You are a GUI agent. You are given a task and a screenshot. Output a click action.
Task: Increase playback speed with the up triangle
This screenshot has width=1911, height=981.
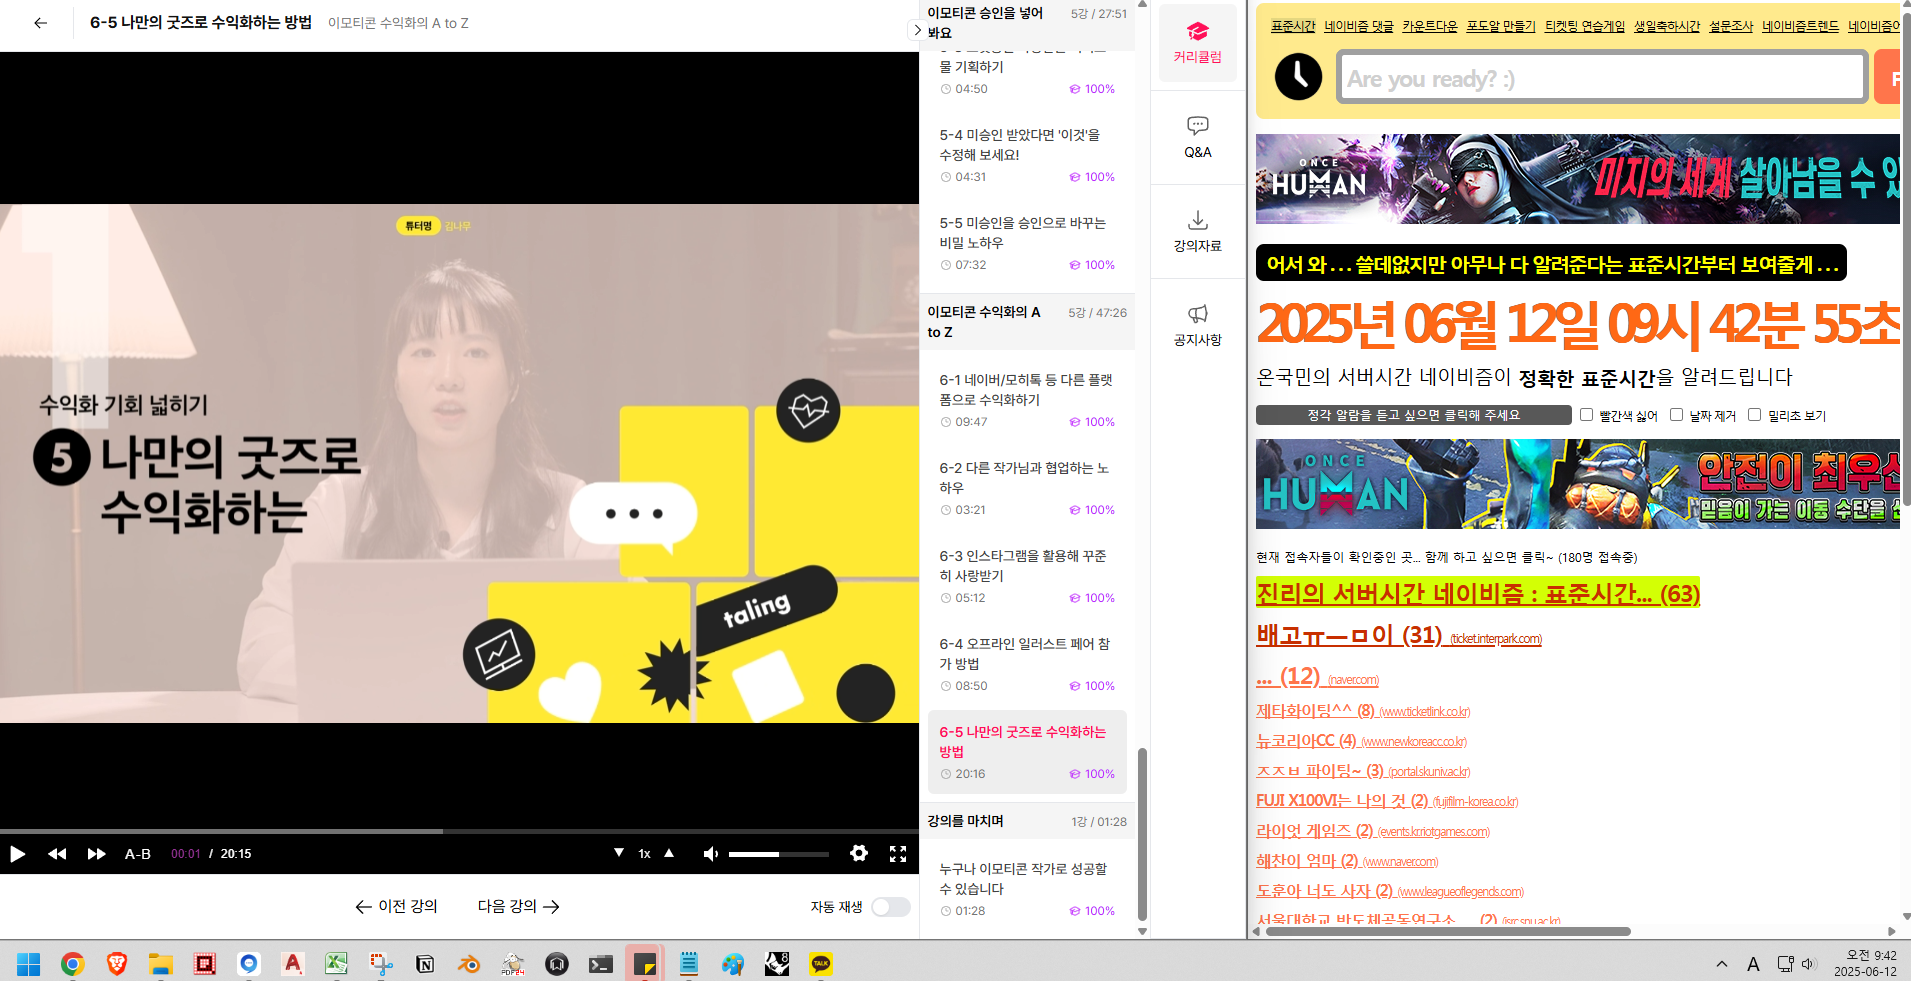(x=669, y=853)
